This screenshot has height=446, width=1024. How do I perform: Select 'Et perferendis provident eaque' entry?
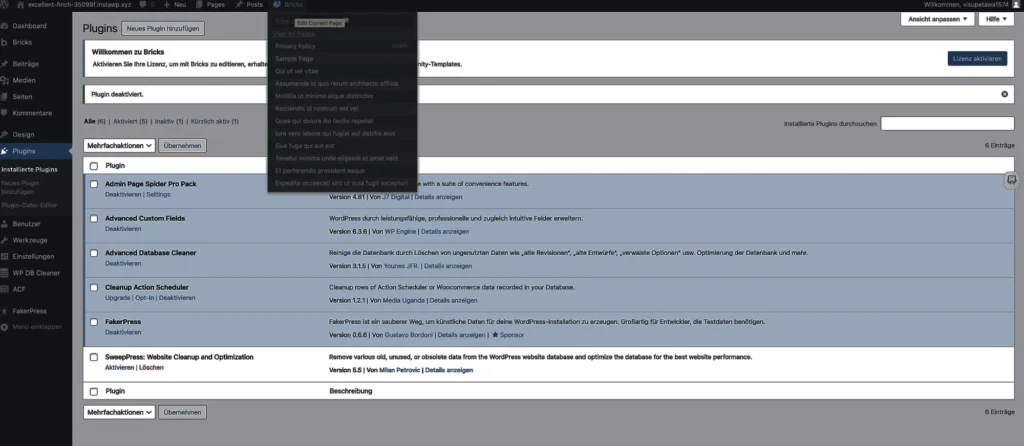(320, 170)
